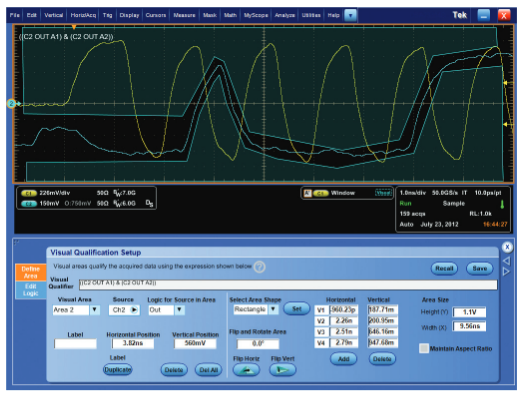Click the orange trigger position marker

tap(74, 27)
